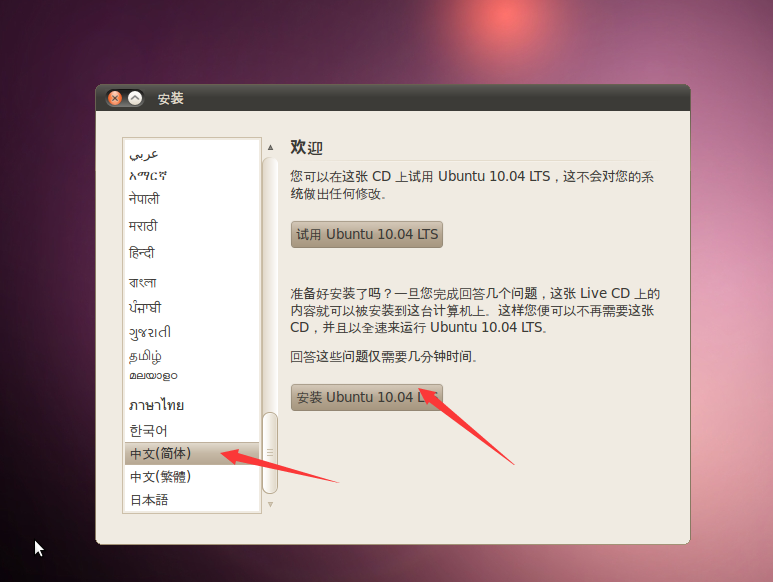Select ਪੰਜਾਬੀ language row
The height and width of the screenshot is (582, 773).
(x=192, y=308)
